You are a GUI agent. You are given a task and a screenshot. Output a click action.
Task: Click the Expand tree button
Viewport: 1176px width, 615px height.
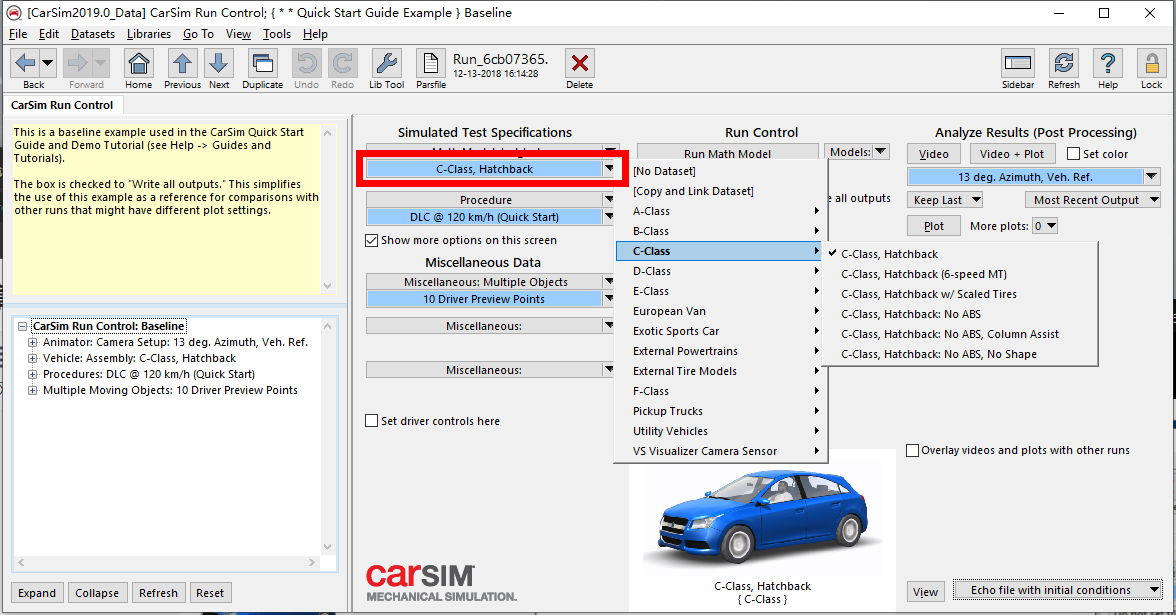pos(37,592)
